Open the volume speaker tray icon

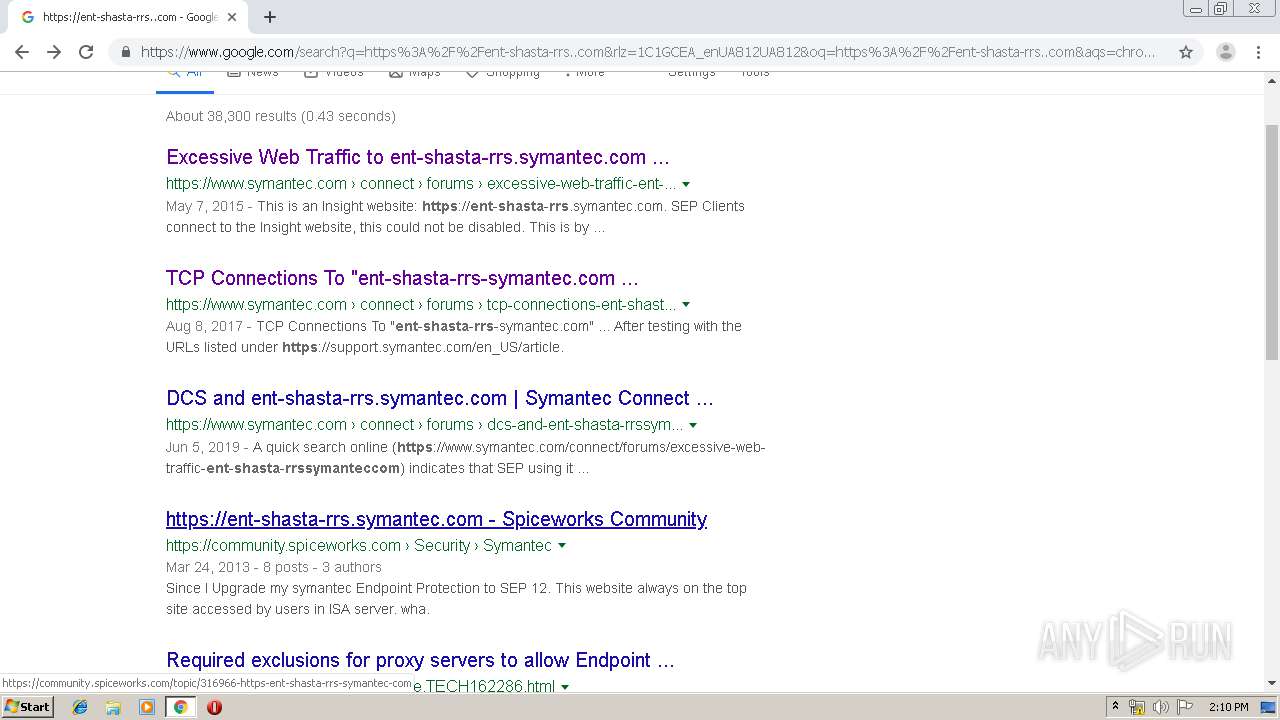1161,707
